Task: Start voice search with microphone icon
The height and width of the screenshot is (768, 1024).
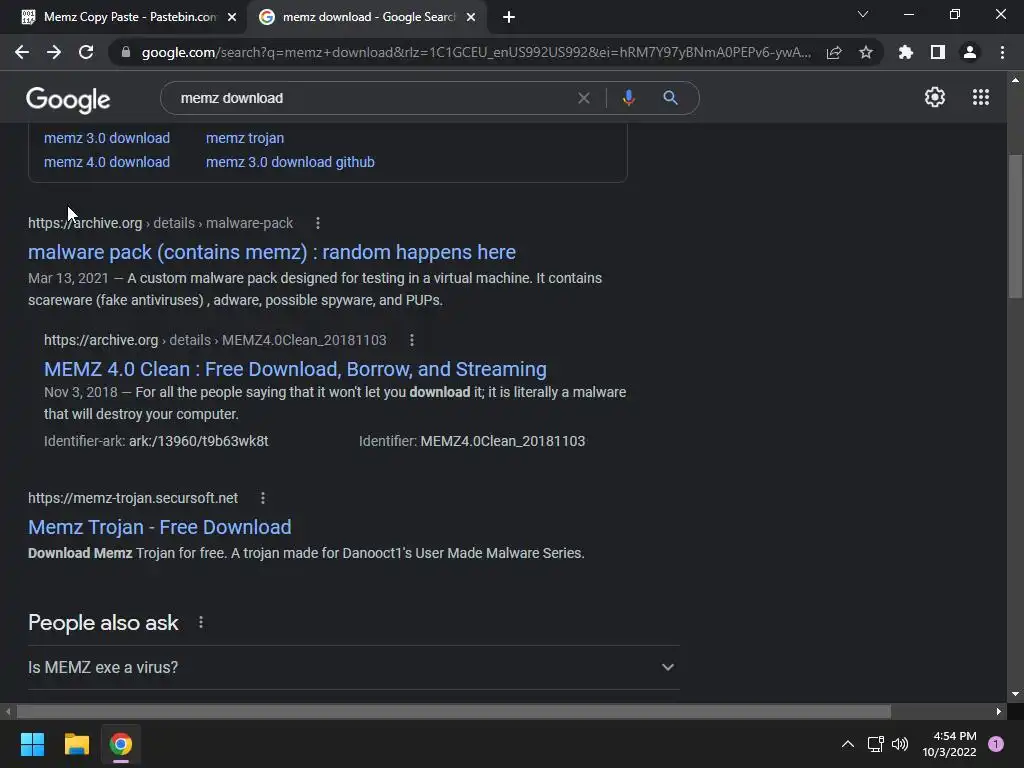Action: 628,98
